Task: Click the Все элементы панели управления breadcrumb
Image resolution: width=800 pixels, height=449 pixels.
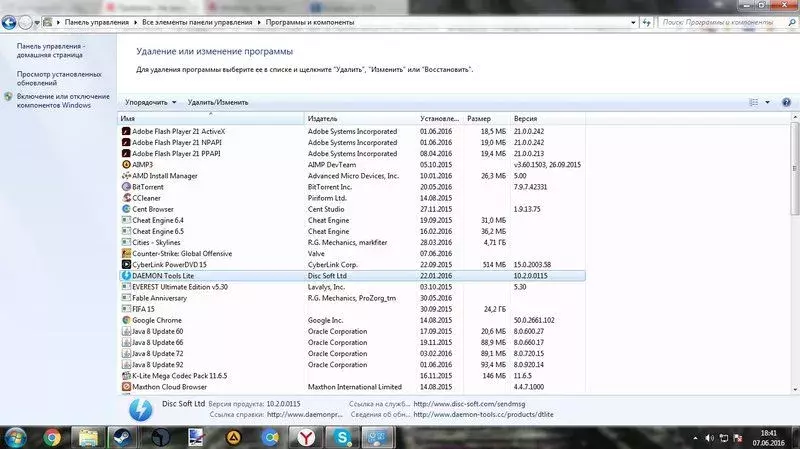Action: [197, 22]
